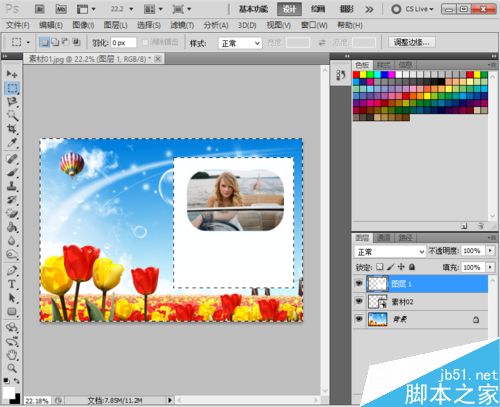The image size is (500, 407).
Task: Open 图像(I) menu
Action: tap(83, 25)
